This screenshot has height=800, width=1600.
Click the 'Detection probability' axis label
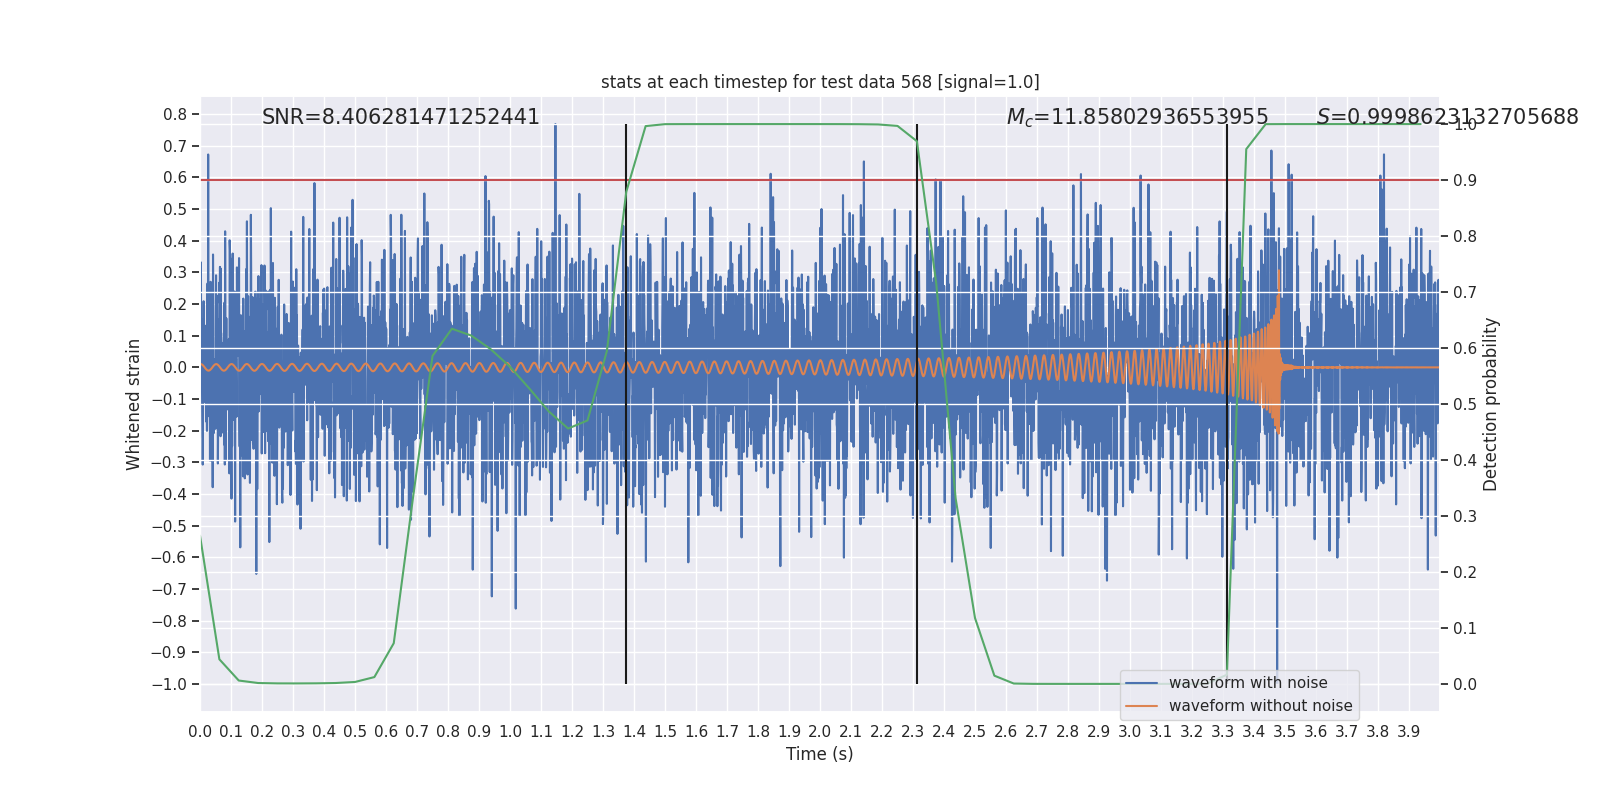pos(1491,404)
